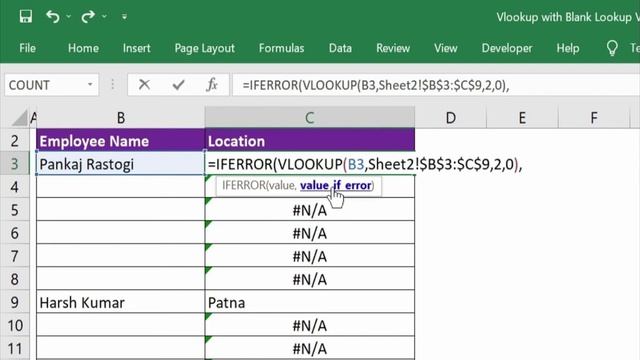Click the value_if_error tooltip argument link
Viewport: 640px width, 360px height.
336,185
